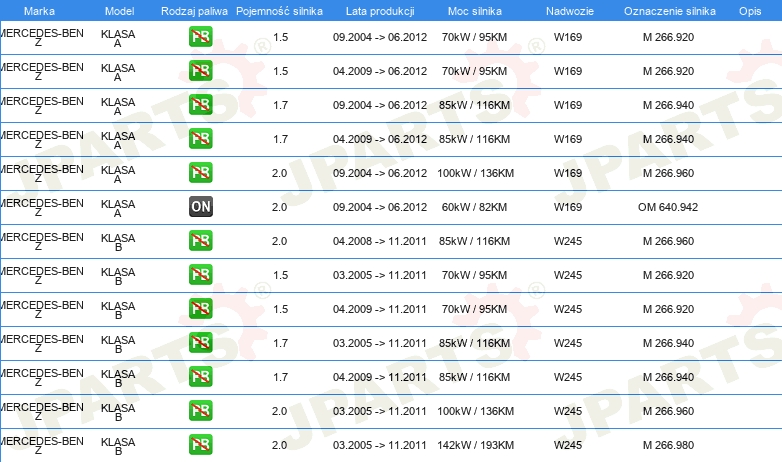Click KLASA A in the diesel ON row

point(118,208)
